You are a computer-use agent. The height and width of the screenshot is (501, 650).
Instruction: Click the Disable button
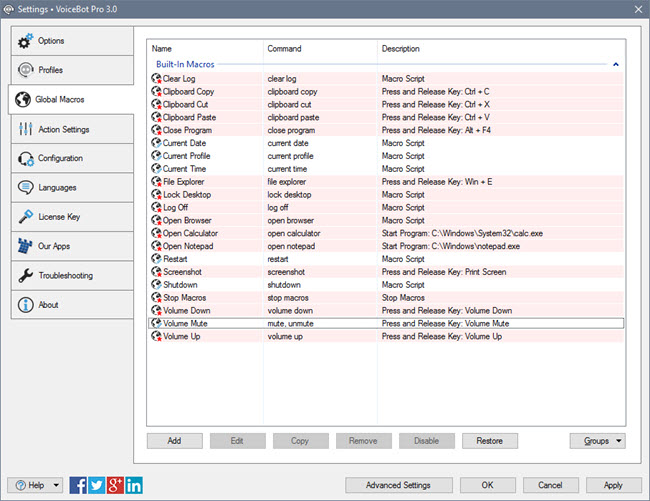427,441
